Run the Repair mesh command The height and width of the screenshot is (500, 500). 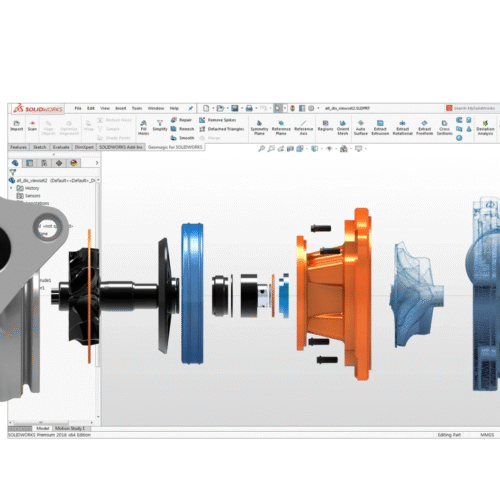point(181,120)
